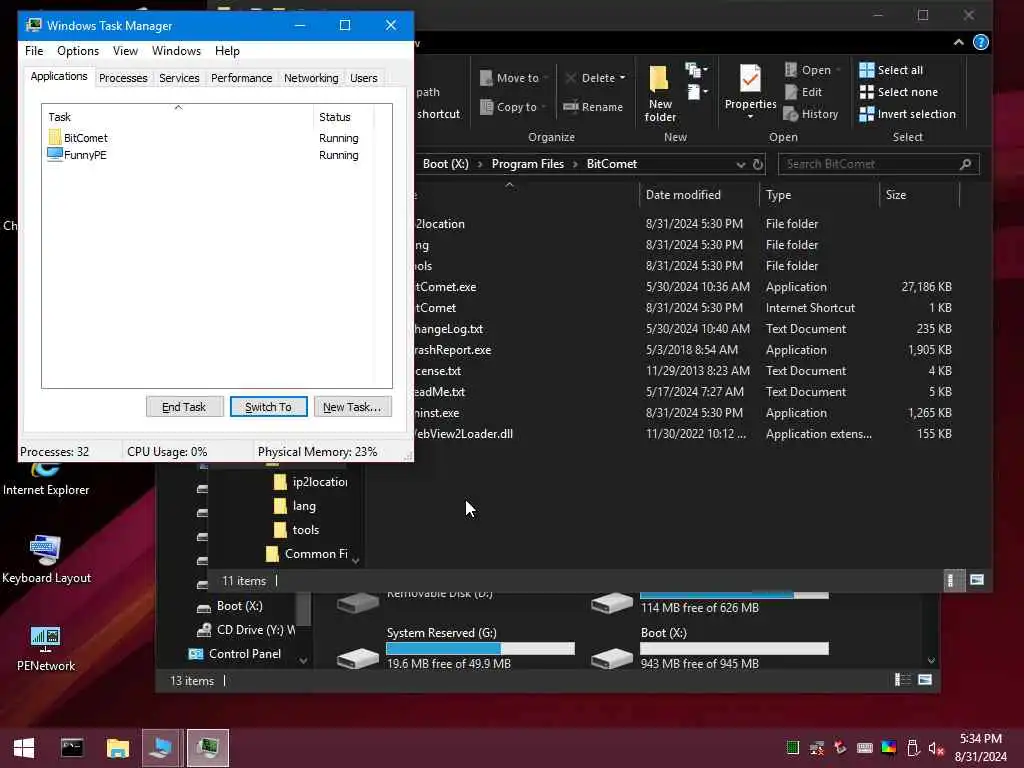Sort tasks by the Task column header
Image resolution: width=1024 pixels, height=768 pixels.
pos(178,116)
